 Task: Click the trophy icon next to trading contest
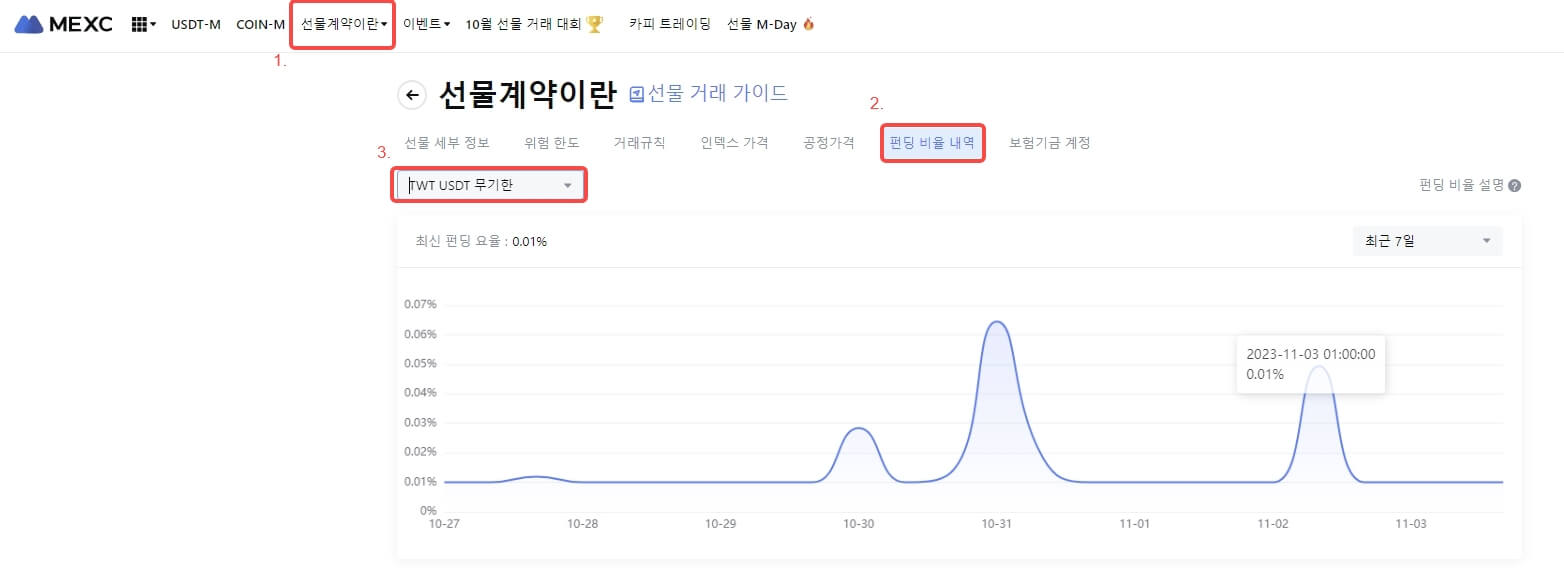[595, 24]
